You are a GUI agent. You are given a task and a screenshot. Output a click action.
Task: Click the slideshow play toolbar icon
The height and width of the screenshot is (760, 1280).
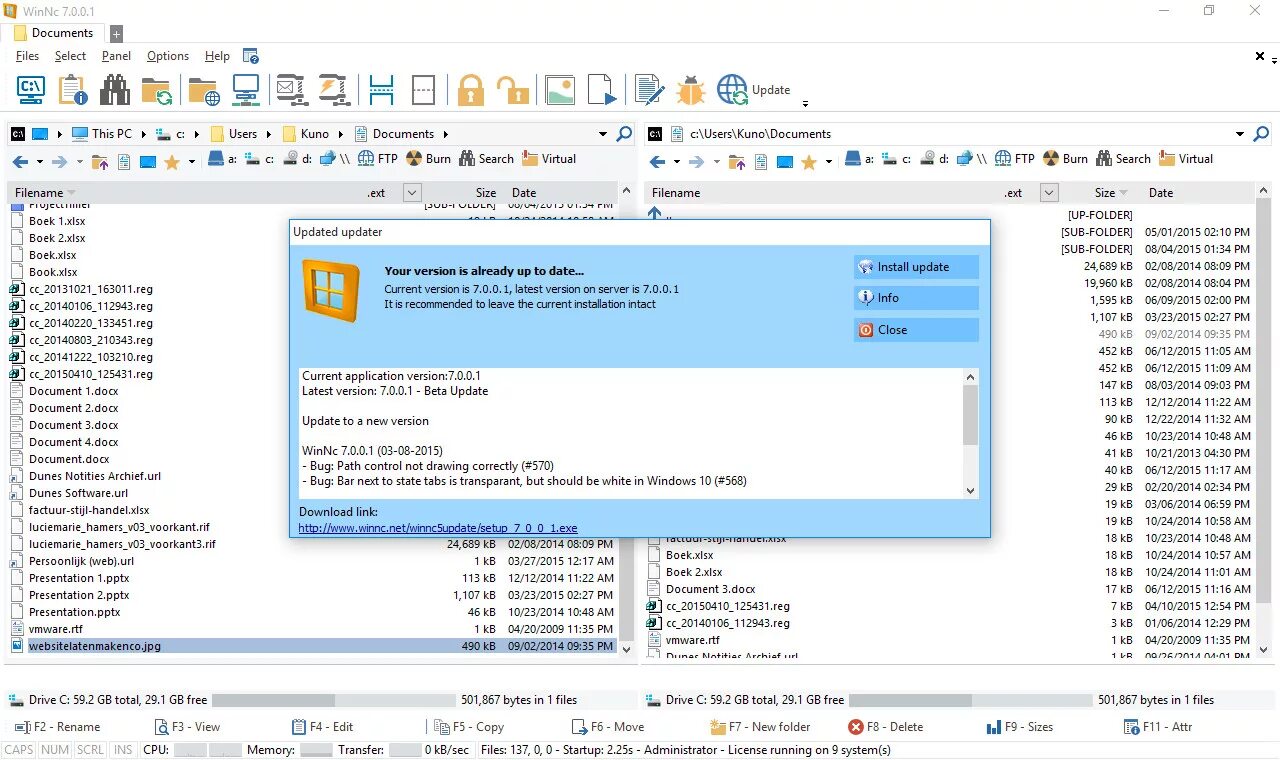[602, 90]
